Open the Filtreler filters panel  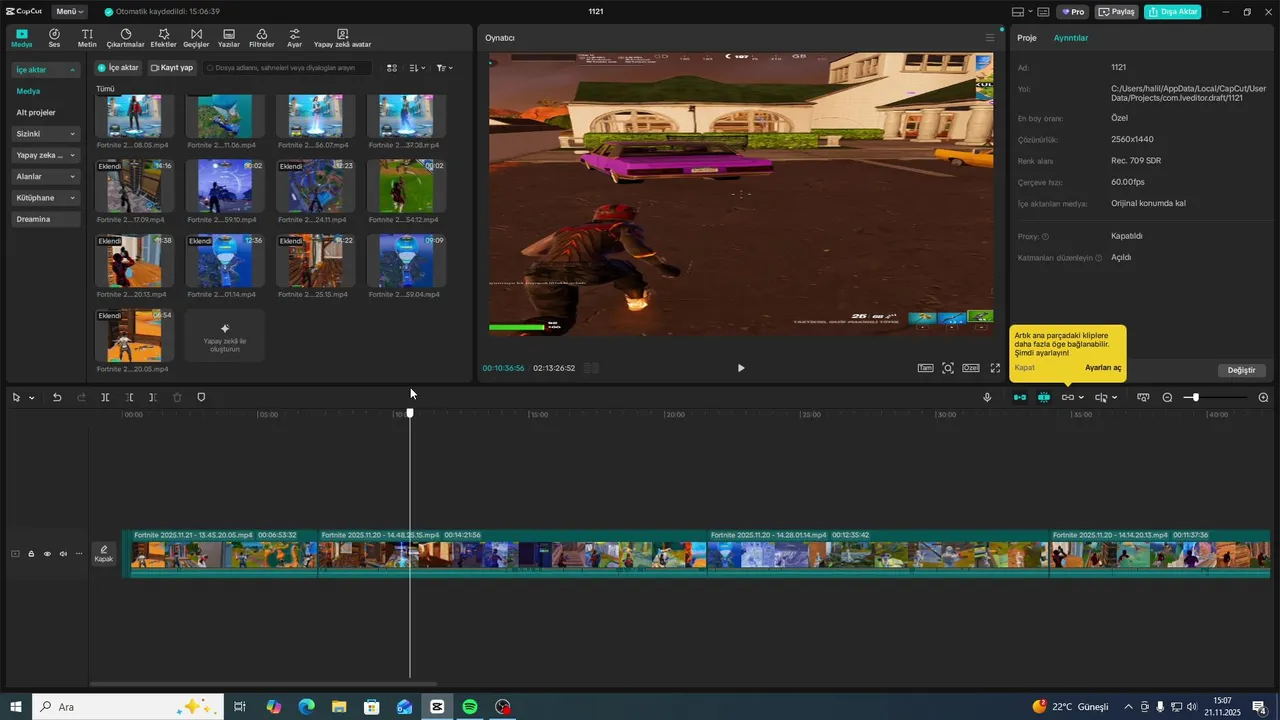click(x=261, y=38)
